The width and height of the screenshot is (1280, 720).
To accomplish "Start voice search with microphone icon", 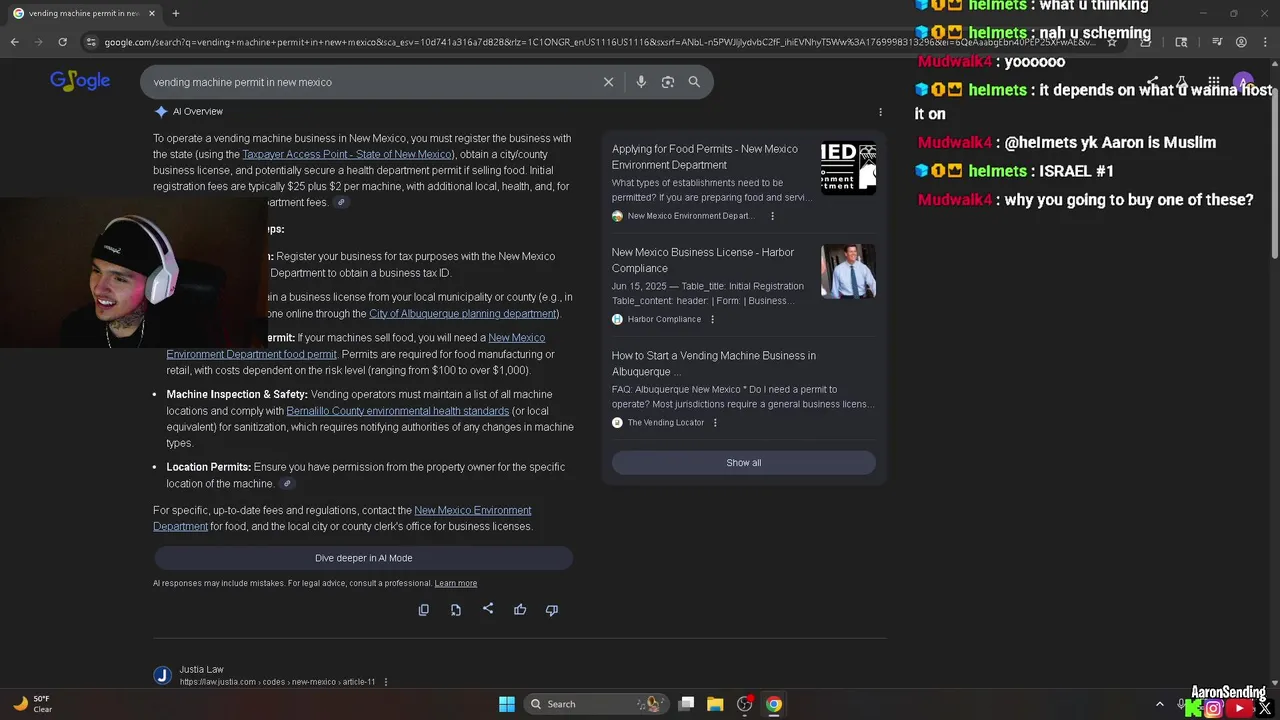I will click(x=641, y=82).
